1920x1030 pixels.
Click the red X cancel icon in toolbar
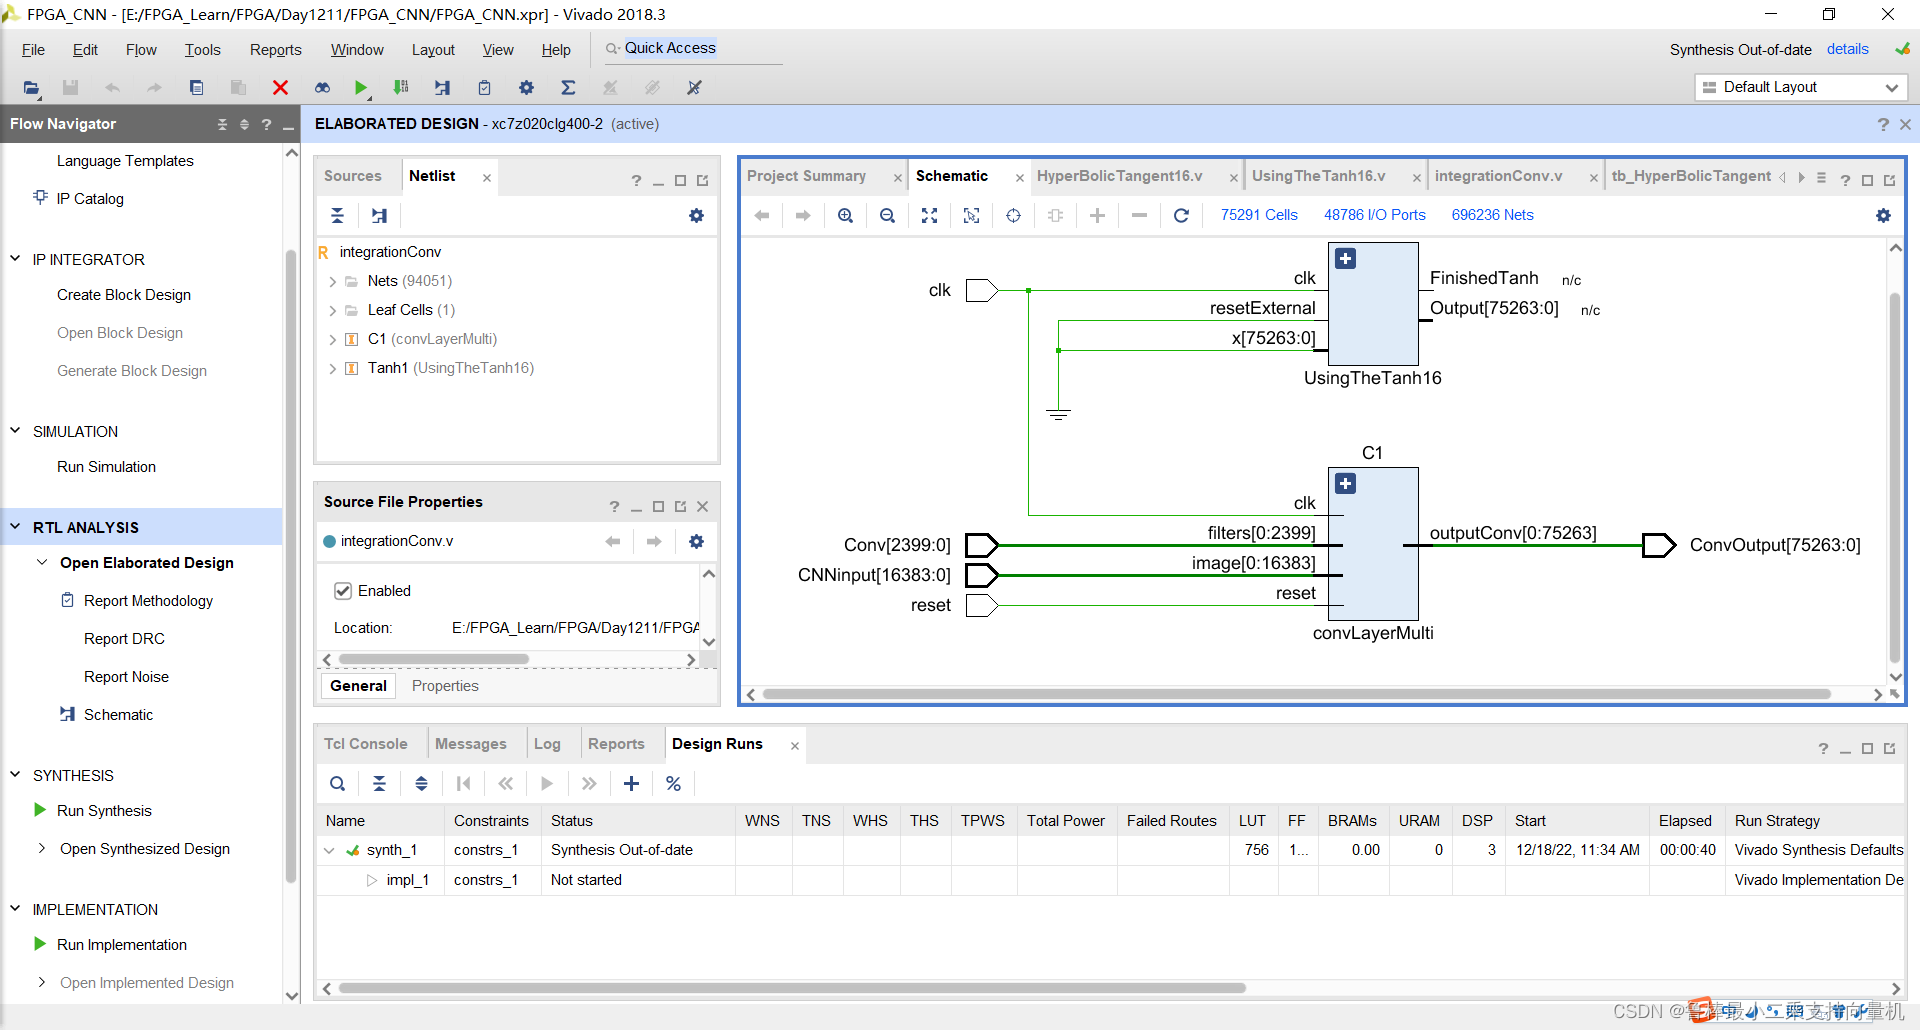(x=280, y=88)
